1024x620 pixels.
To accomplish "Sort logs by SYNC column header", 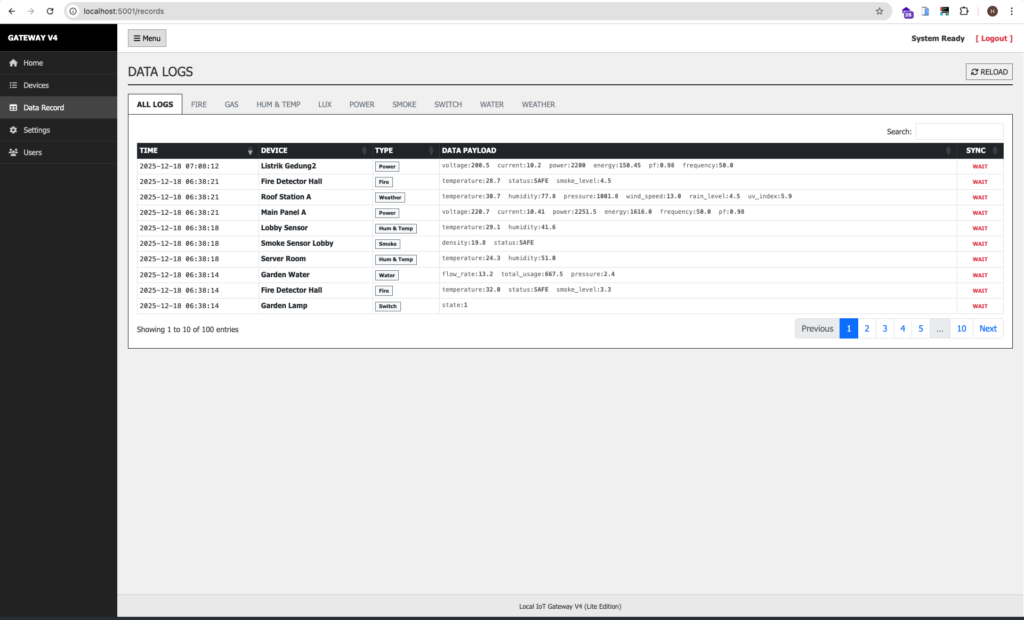I will 976,151.
